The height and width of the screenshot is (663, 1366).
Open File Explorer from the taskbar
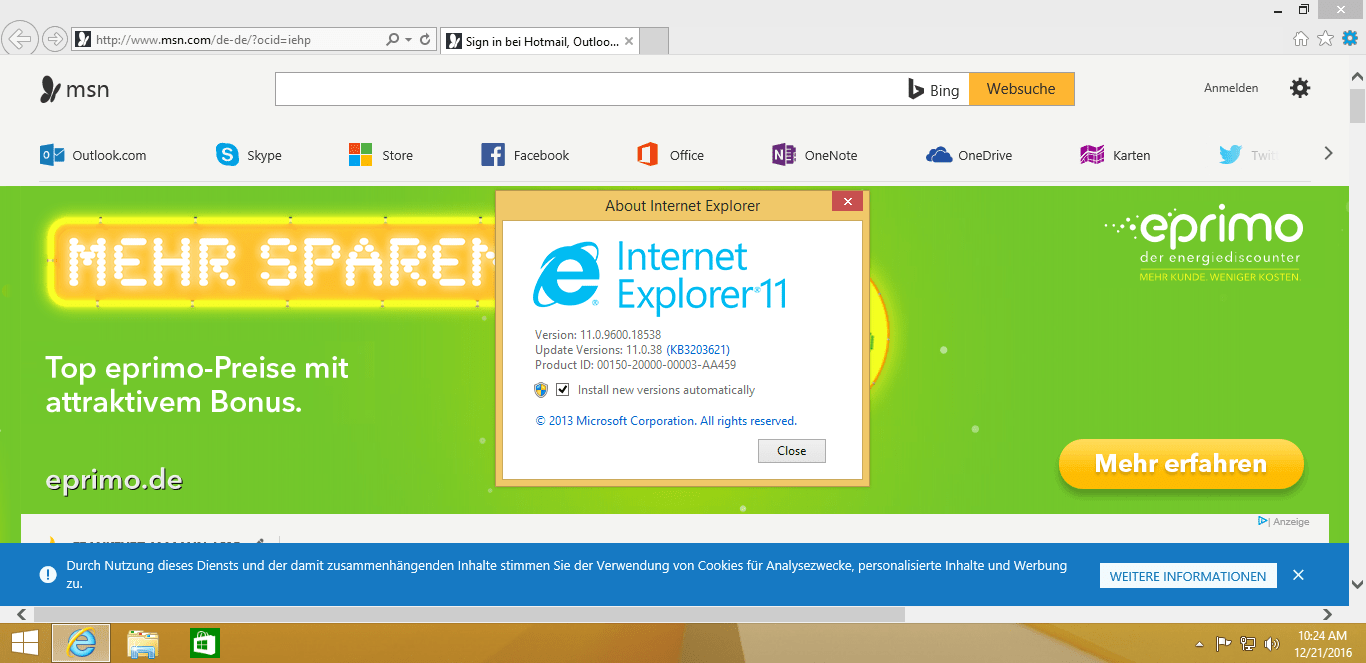(143, 643)
